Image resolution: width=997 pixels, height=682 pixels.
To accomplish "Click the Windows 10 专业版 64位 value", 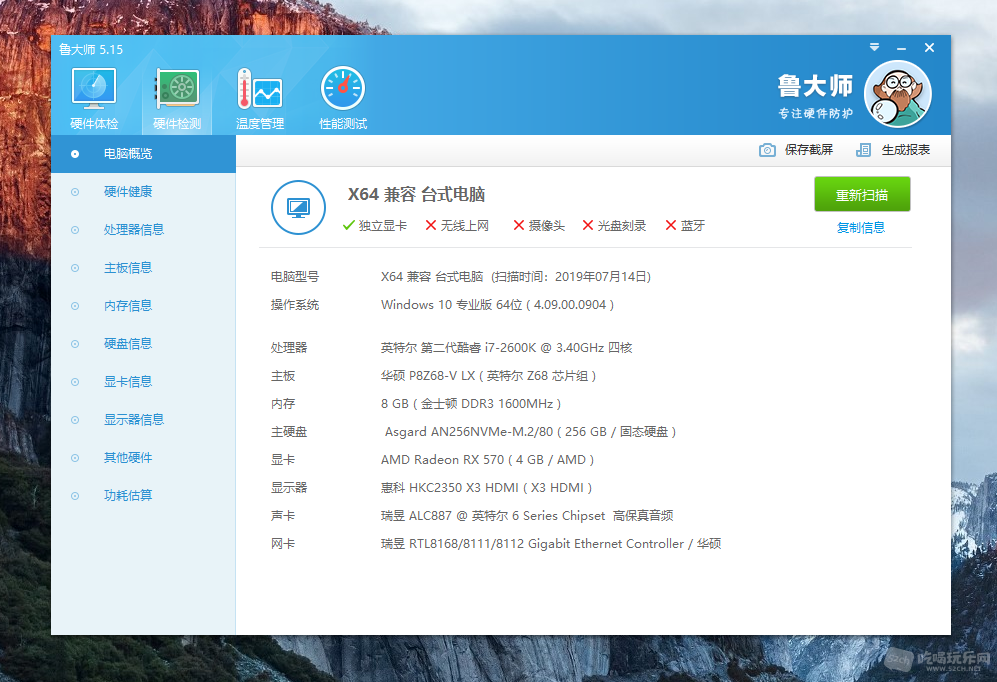I will coord(497,305).
